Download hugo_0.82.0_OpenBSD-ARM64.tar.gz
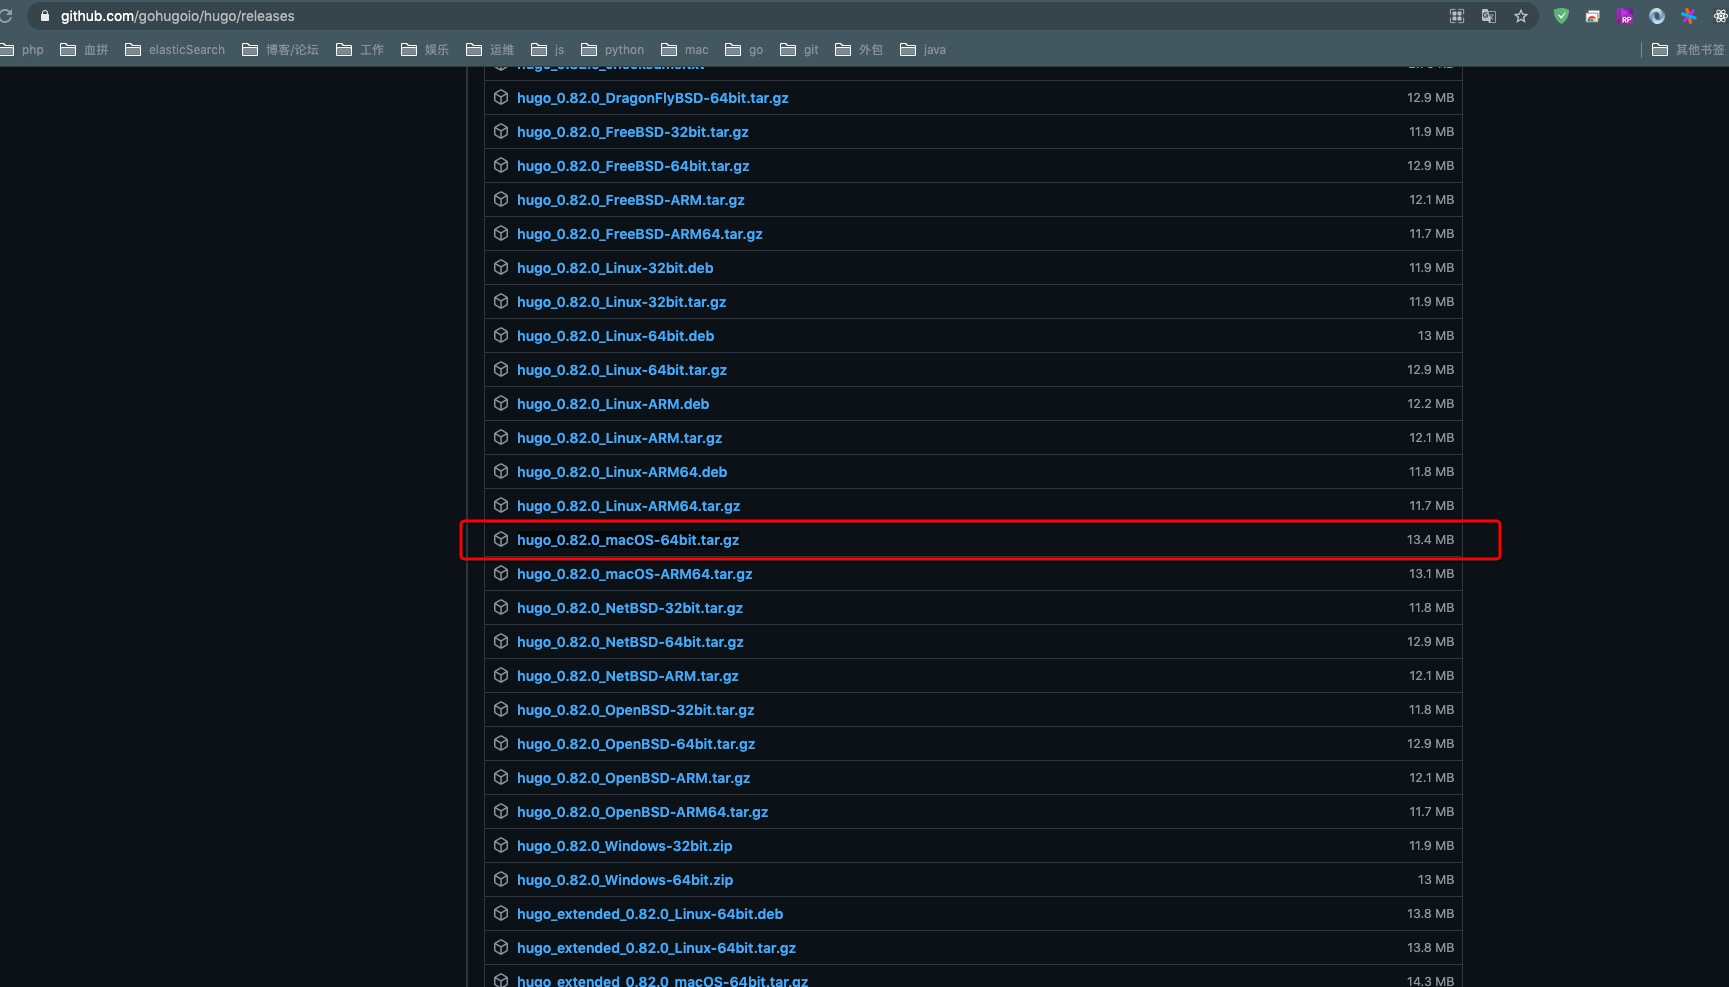This screenshot has height=987, width=1729. 642,812
